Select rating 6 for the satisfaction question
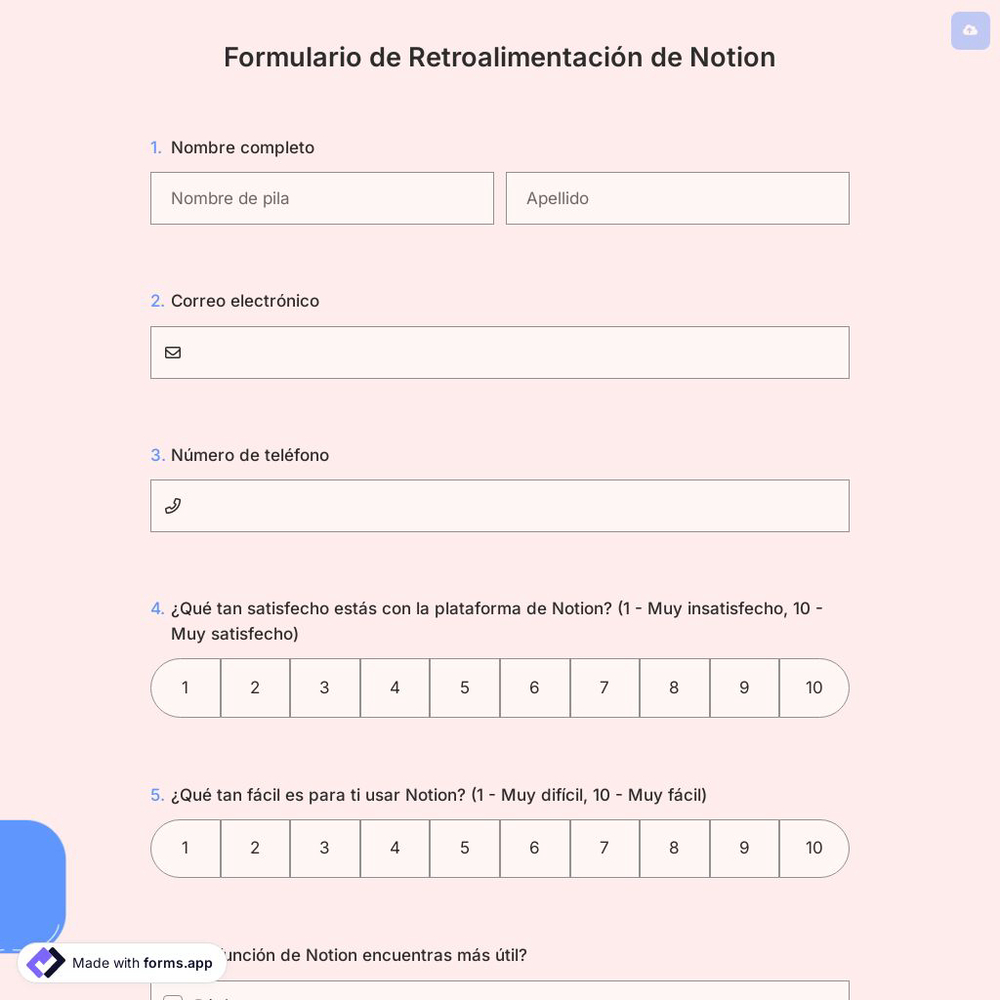Viewport: 1000px width, 1000px height. pyautogui.click(x=534, y=688)
